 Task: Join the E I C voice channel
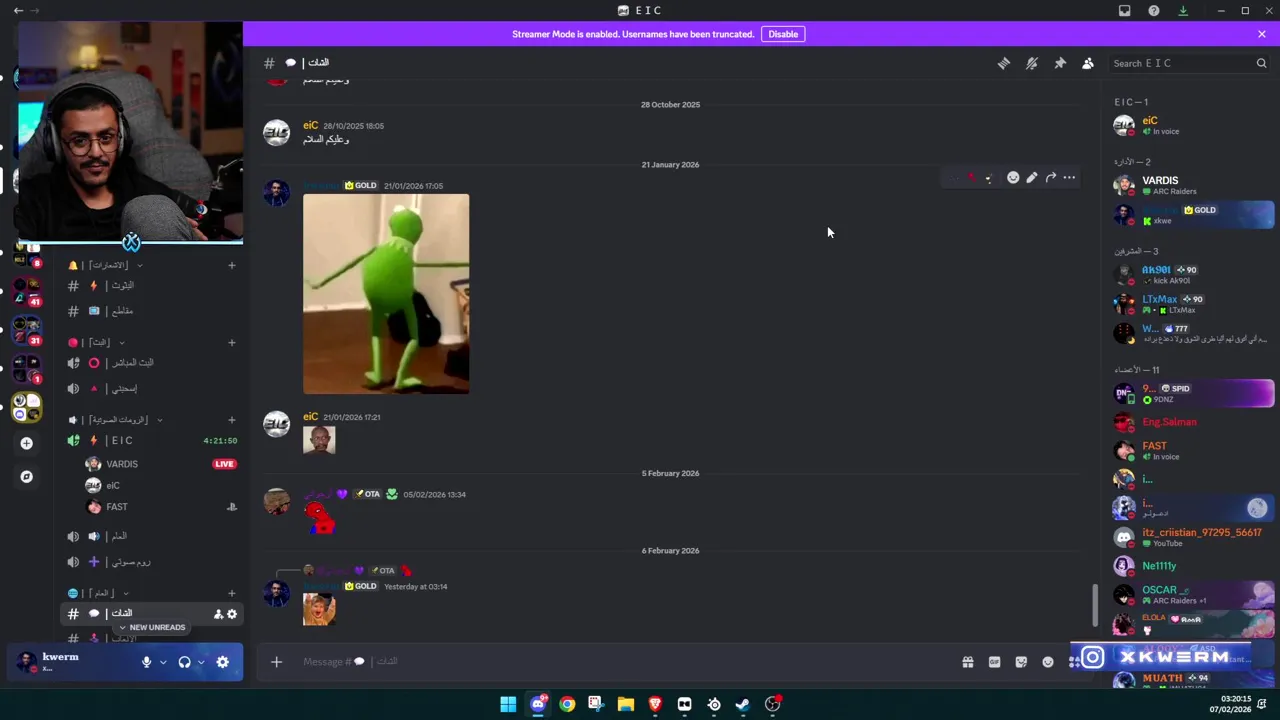pyautogui.click(x=150, y=441)
